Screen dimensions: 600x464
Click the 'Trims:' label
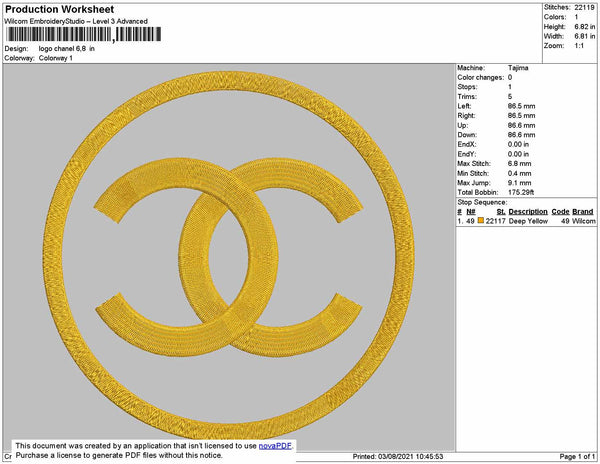(x=467, y=96)
